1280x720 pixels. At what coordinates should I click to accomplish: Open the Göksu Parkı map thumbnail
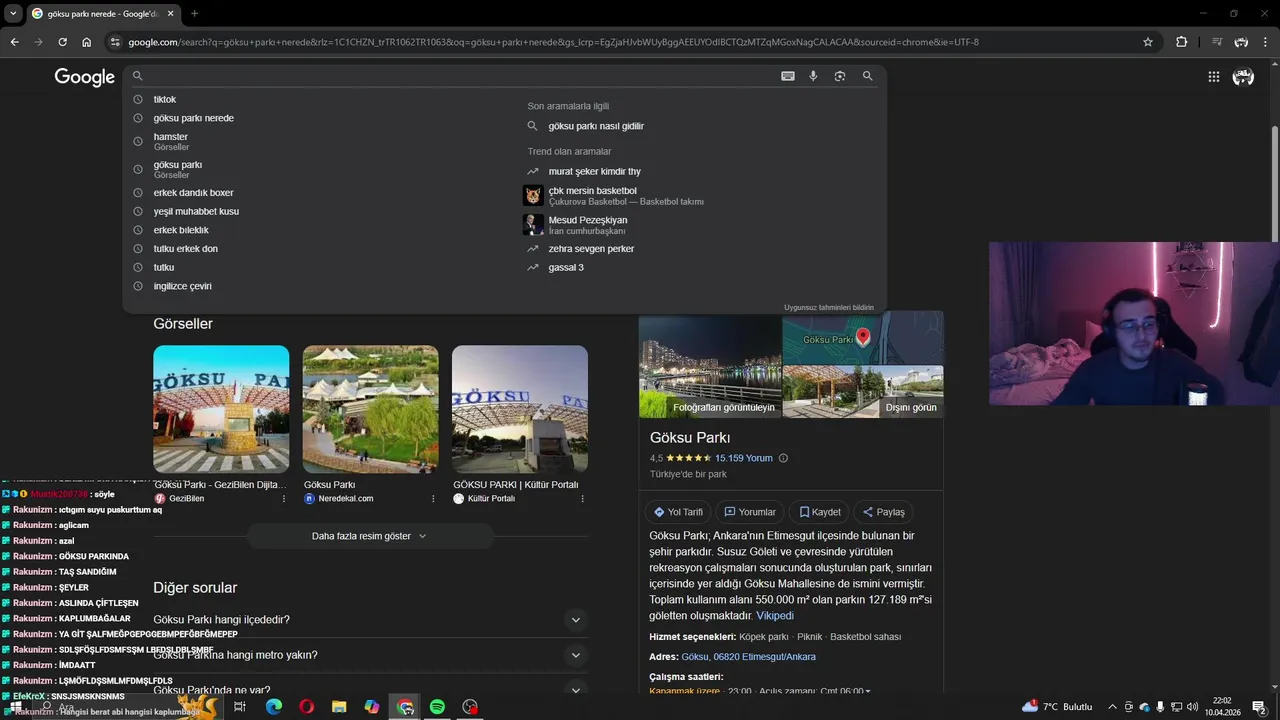tap(862, 340)
